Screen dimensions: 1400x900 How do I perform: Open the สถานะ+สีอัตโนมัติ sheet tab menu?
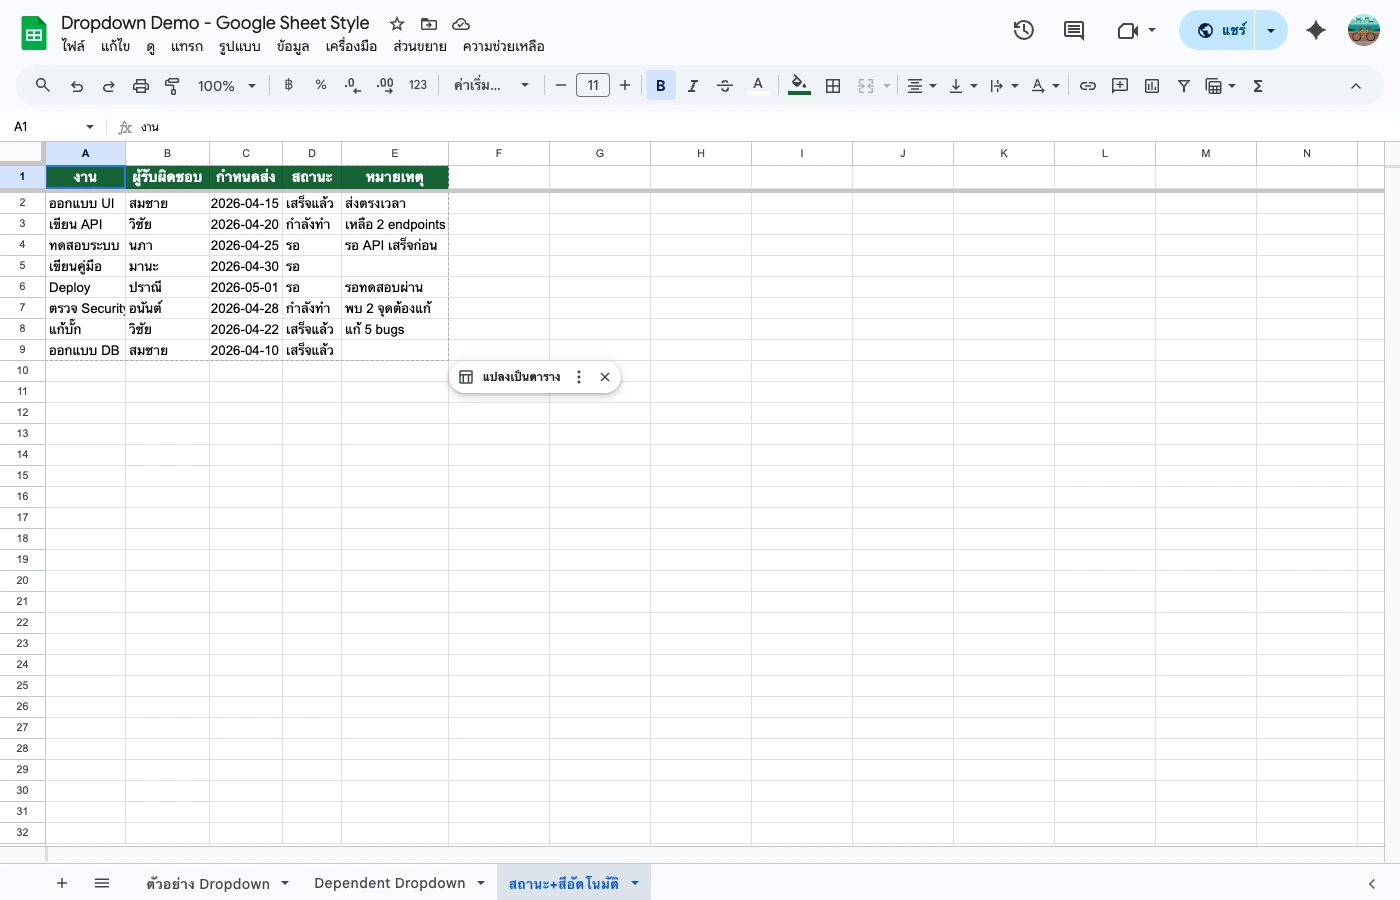pos(634,883)
